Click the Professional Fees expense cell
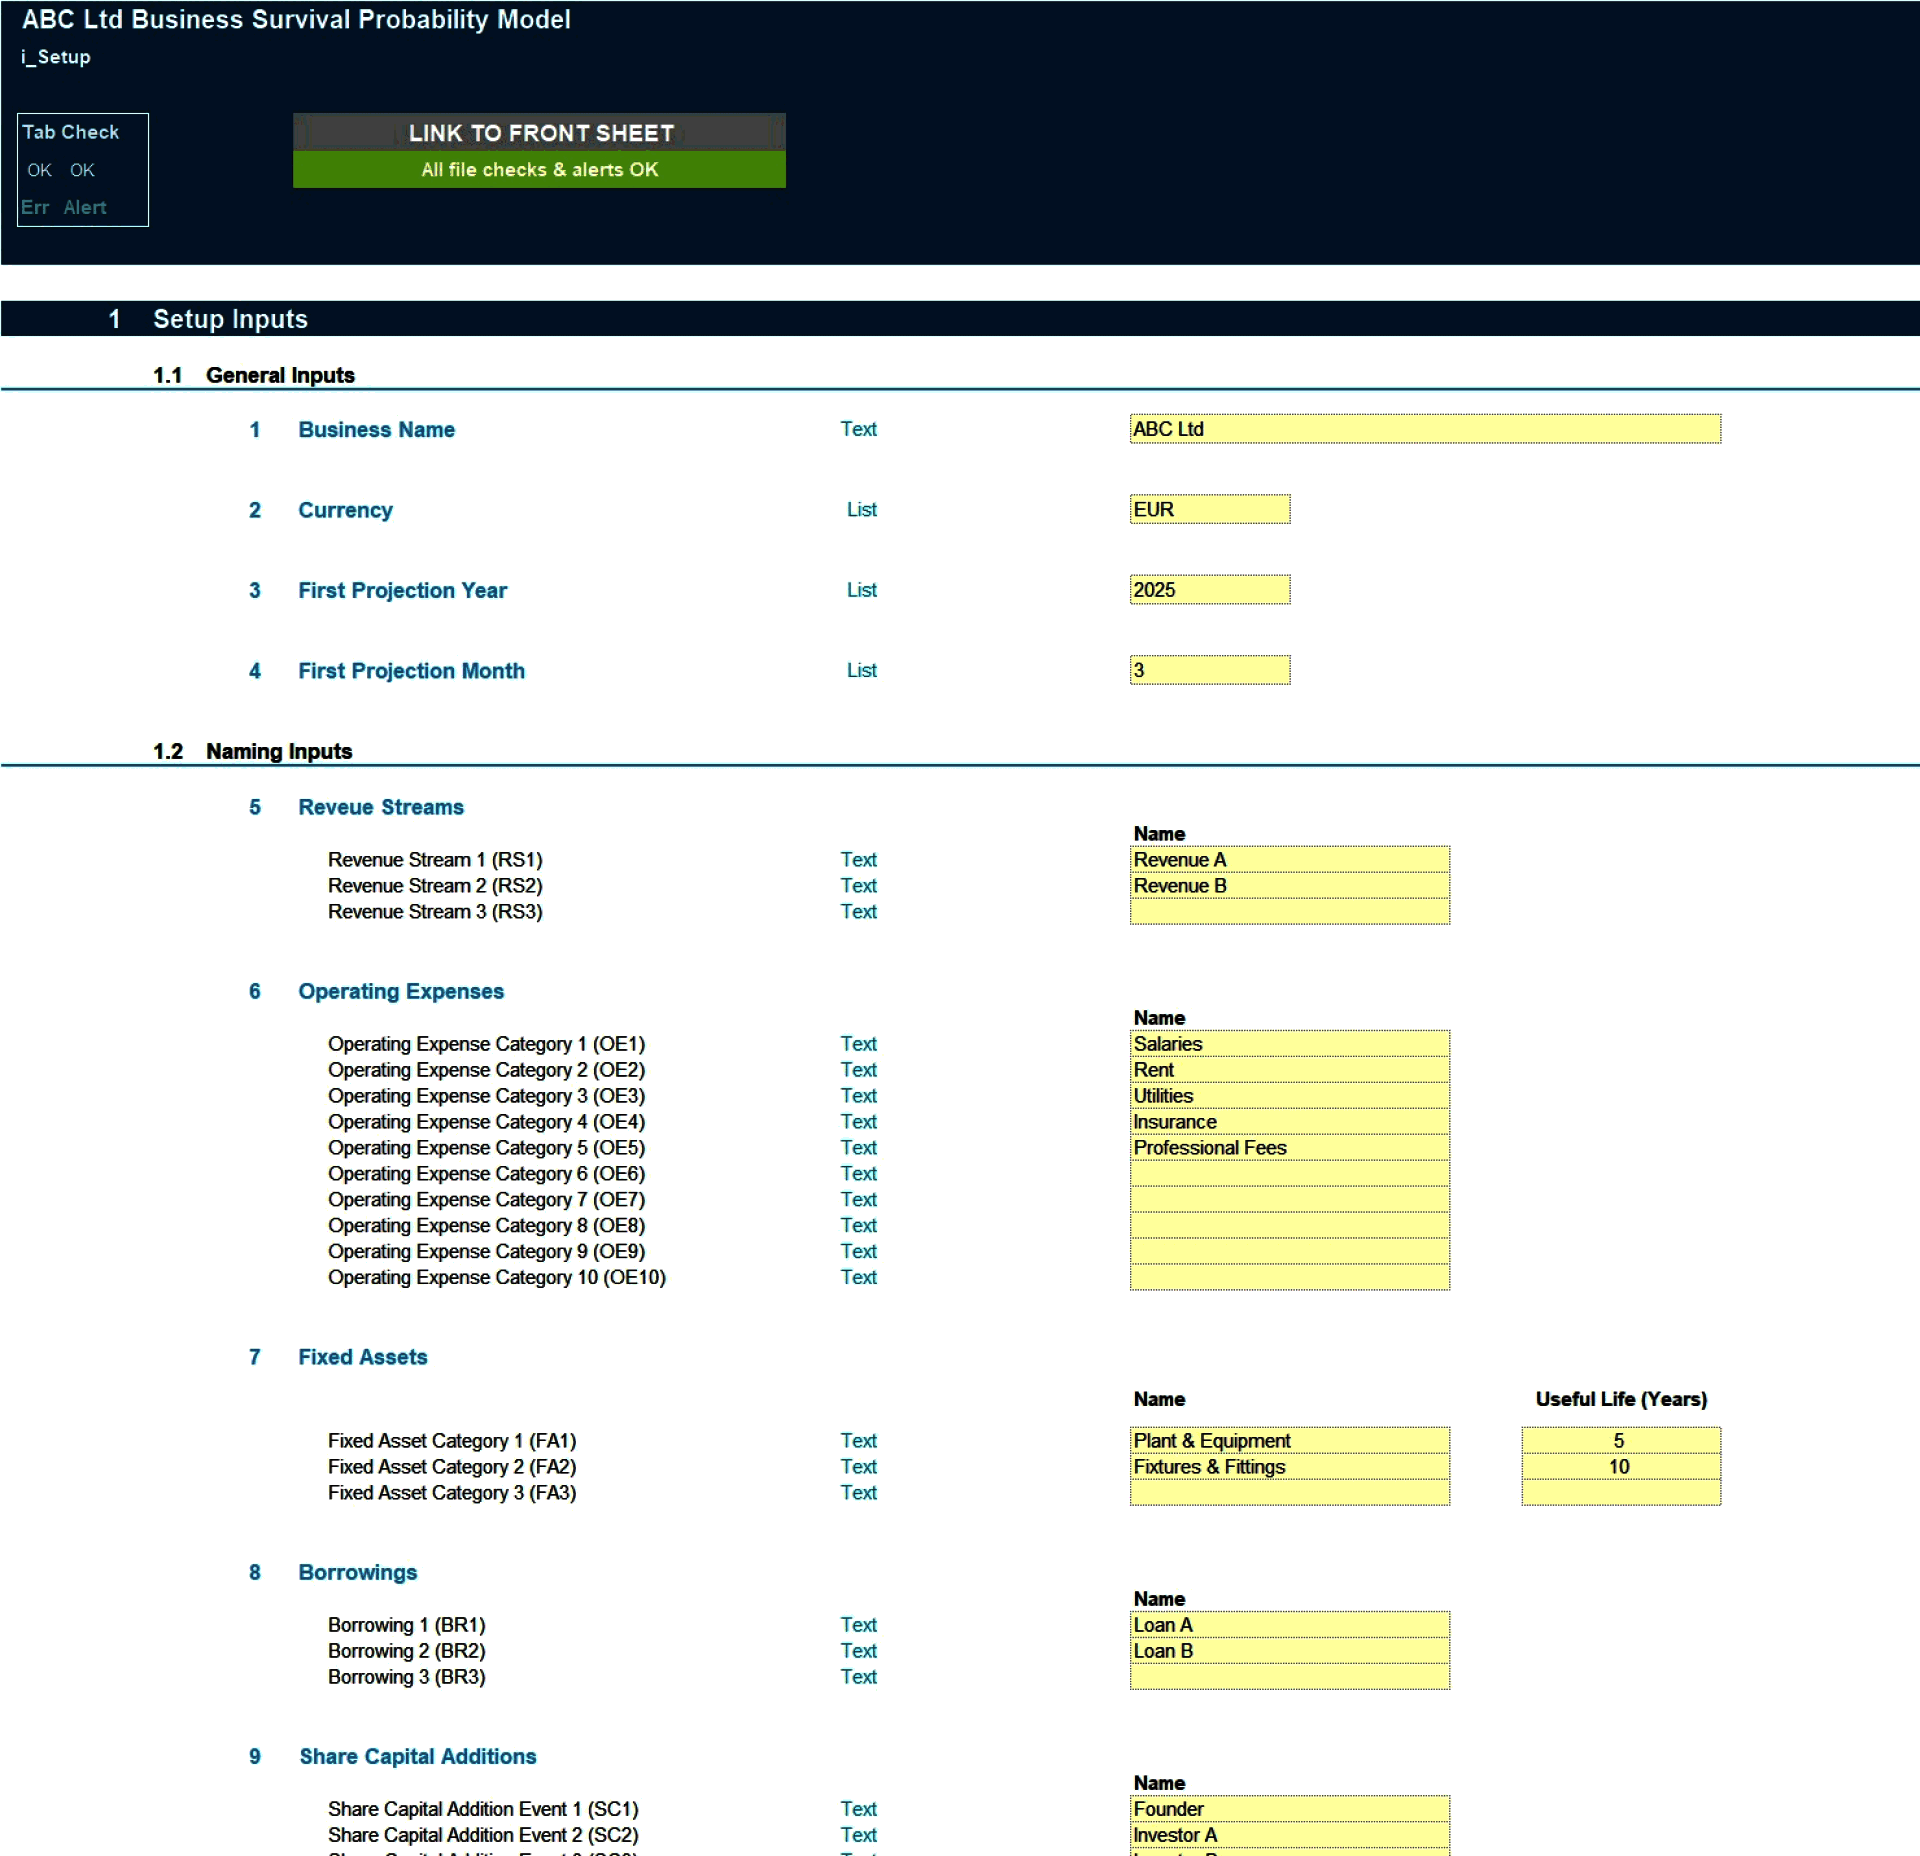 tap(1289, 1147)
